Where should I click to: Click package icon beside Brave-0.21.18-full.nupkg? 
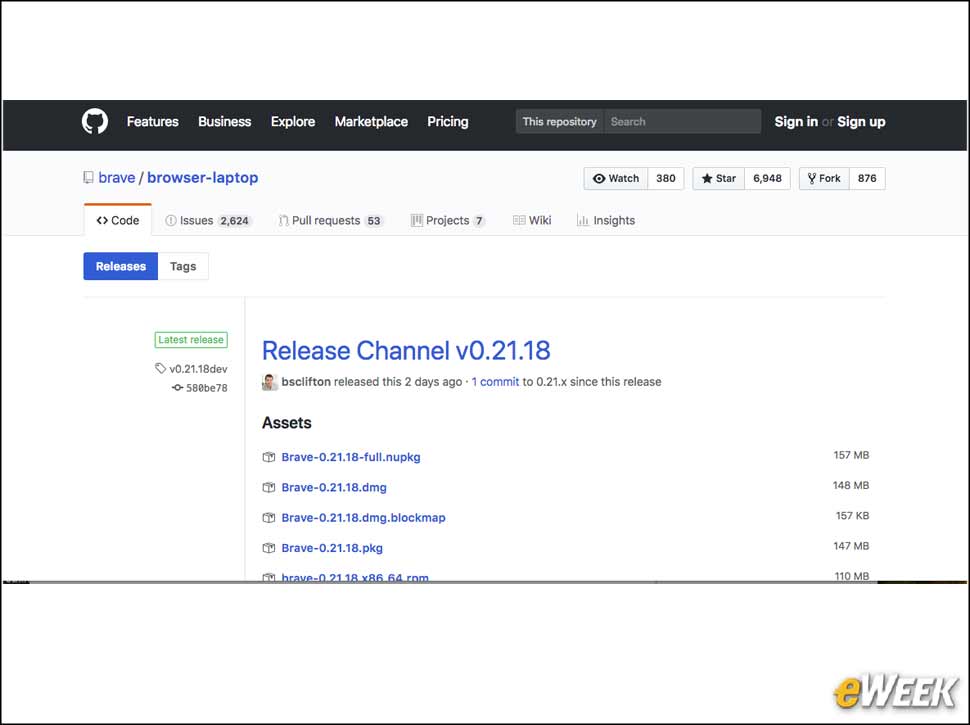point(268,457)
